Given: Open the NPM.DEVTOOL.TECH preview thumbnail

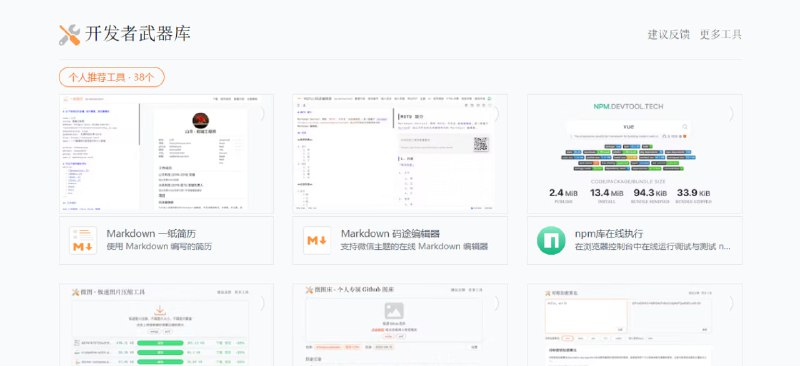Looking at the screenshot, I should click(x=635, y=154).
